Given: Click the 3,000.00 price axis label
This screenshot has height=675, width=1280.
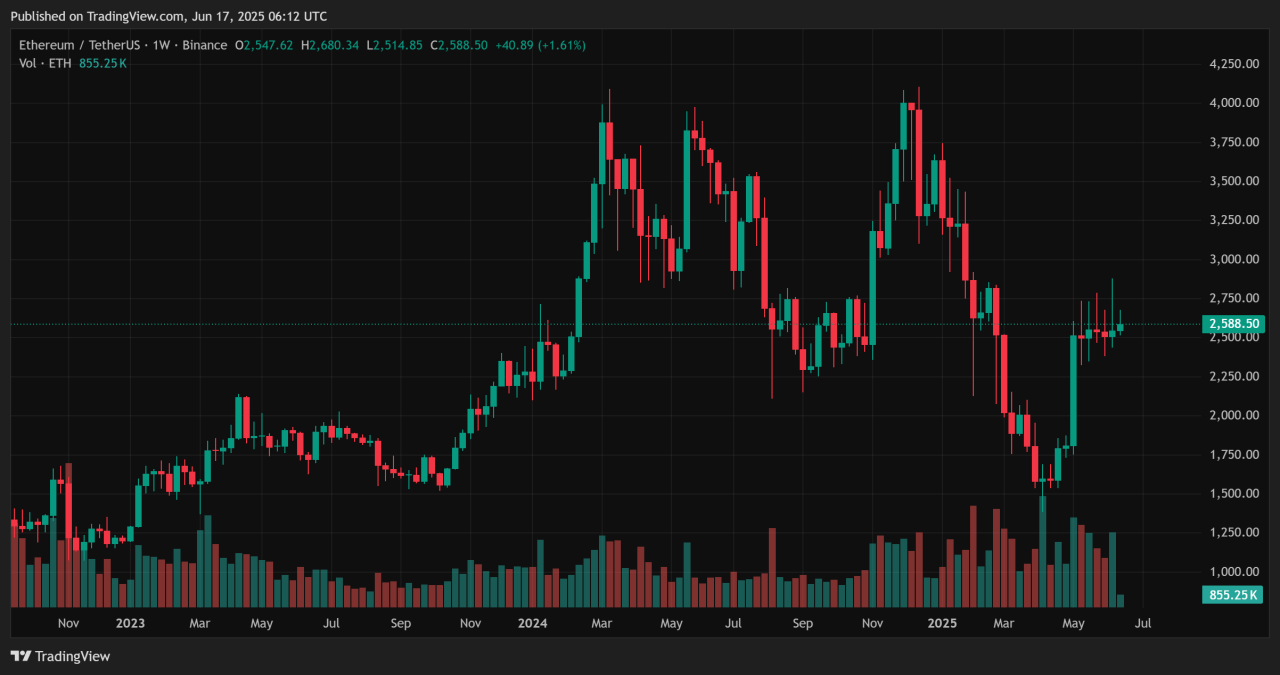Looking at the screenshot, I should [x=1233, y=259].
